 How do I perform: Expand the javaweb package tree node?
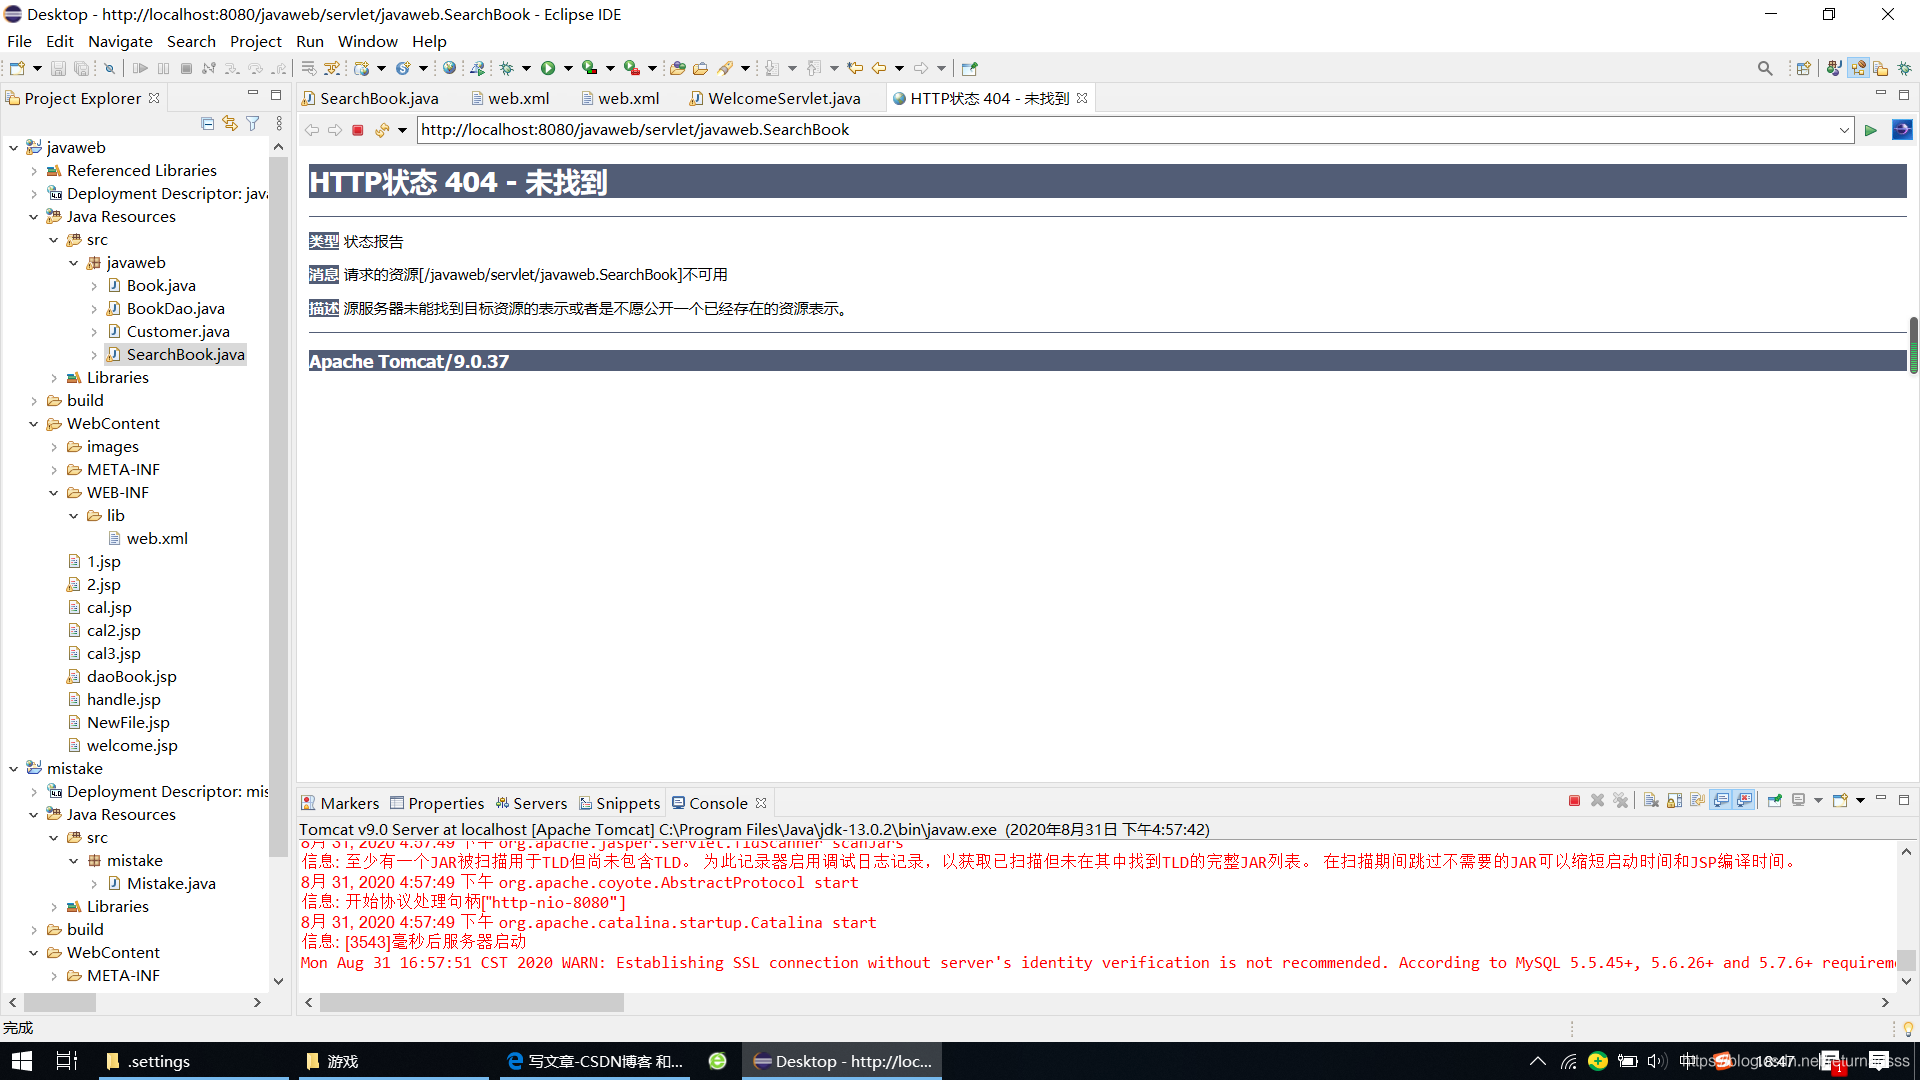click(x=75, y=262)
